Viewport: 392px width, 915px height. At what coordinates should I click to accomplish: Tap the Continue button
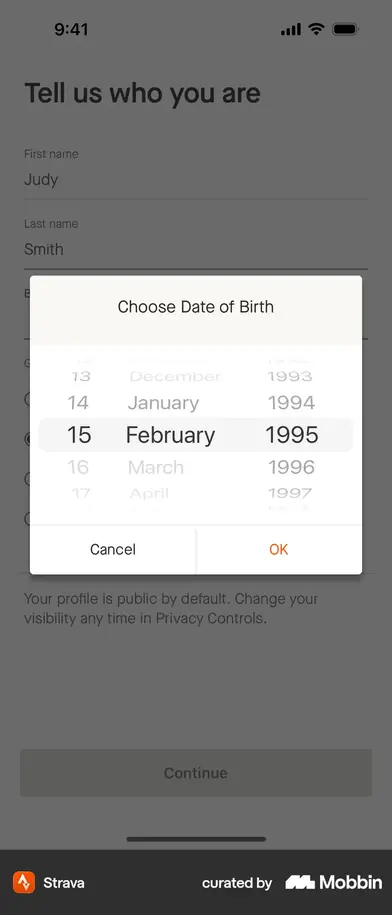click(196, 773)
